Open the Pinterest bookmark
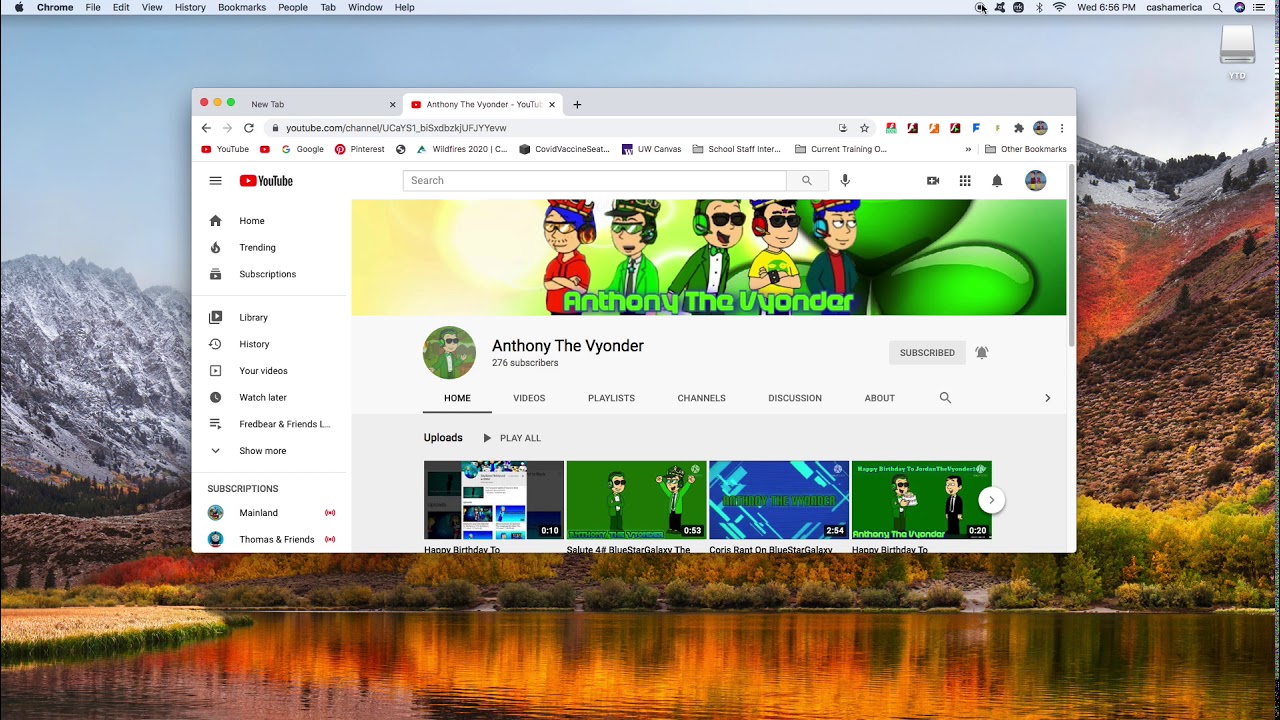 tap(360, 149)
